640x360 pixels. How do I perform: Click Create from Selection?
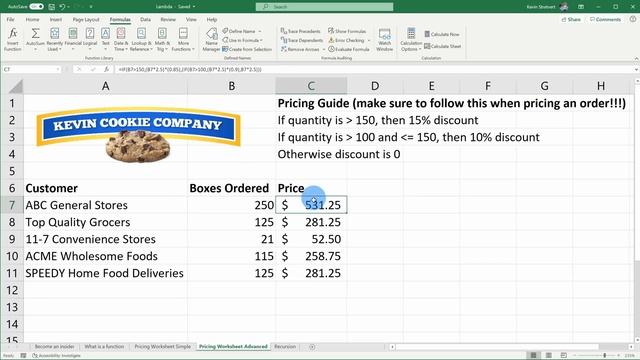[x=247, y=49]
